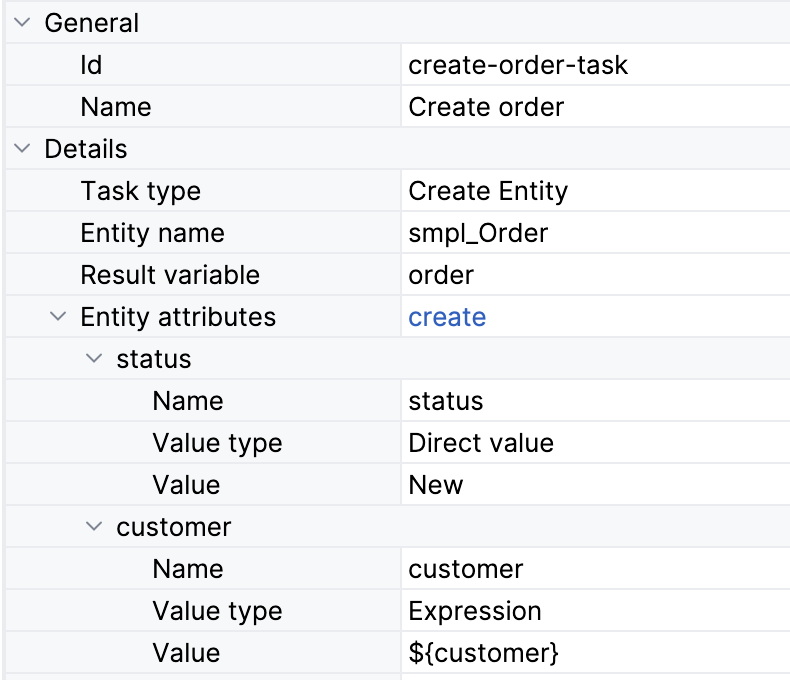Click the blue create link

pyautogui.click(x=447, y=318)
